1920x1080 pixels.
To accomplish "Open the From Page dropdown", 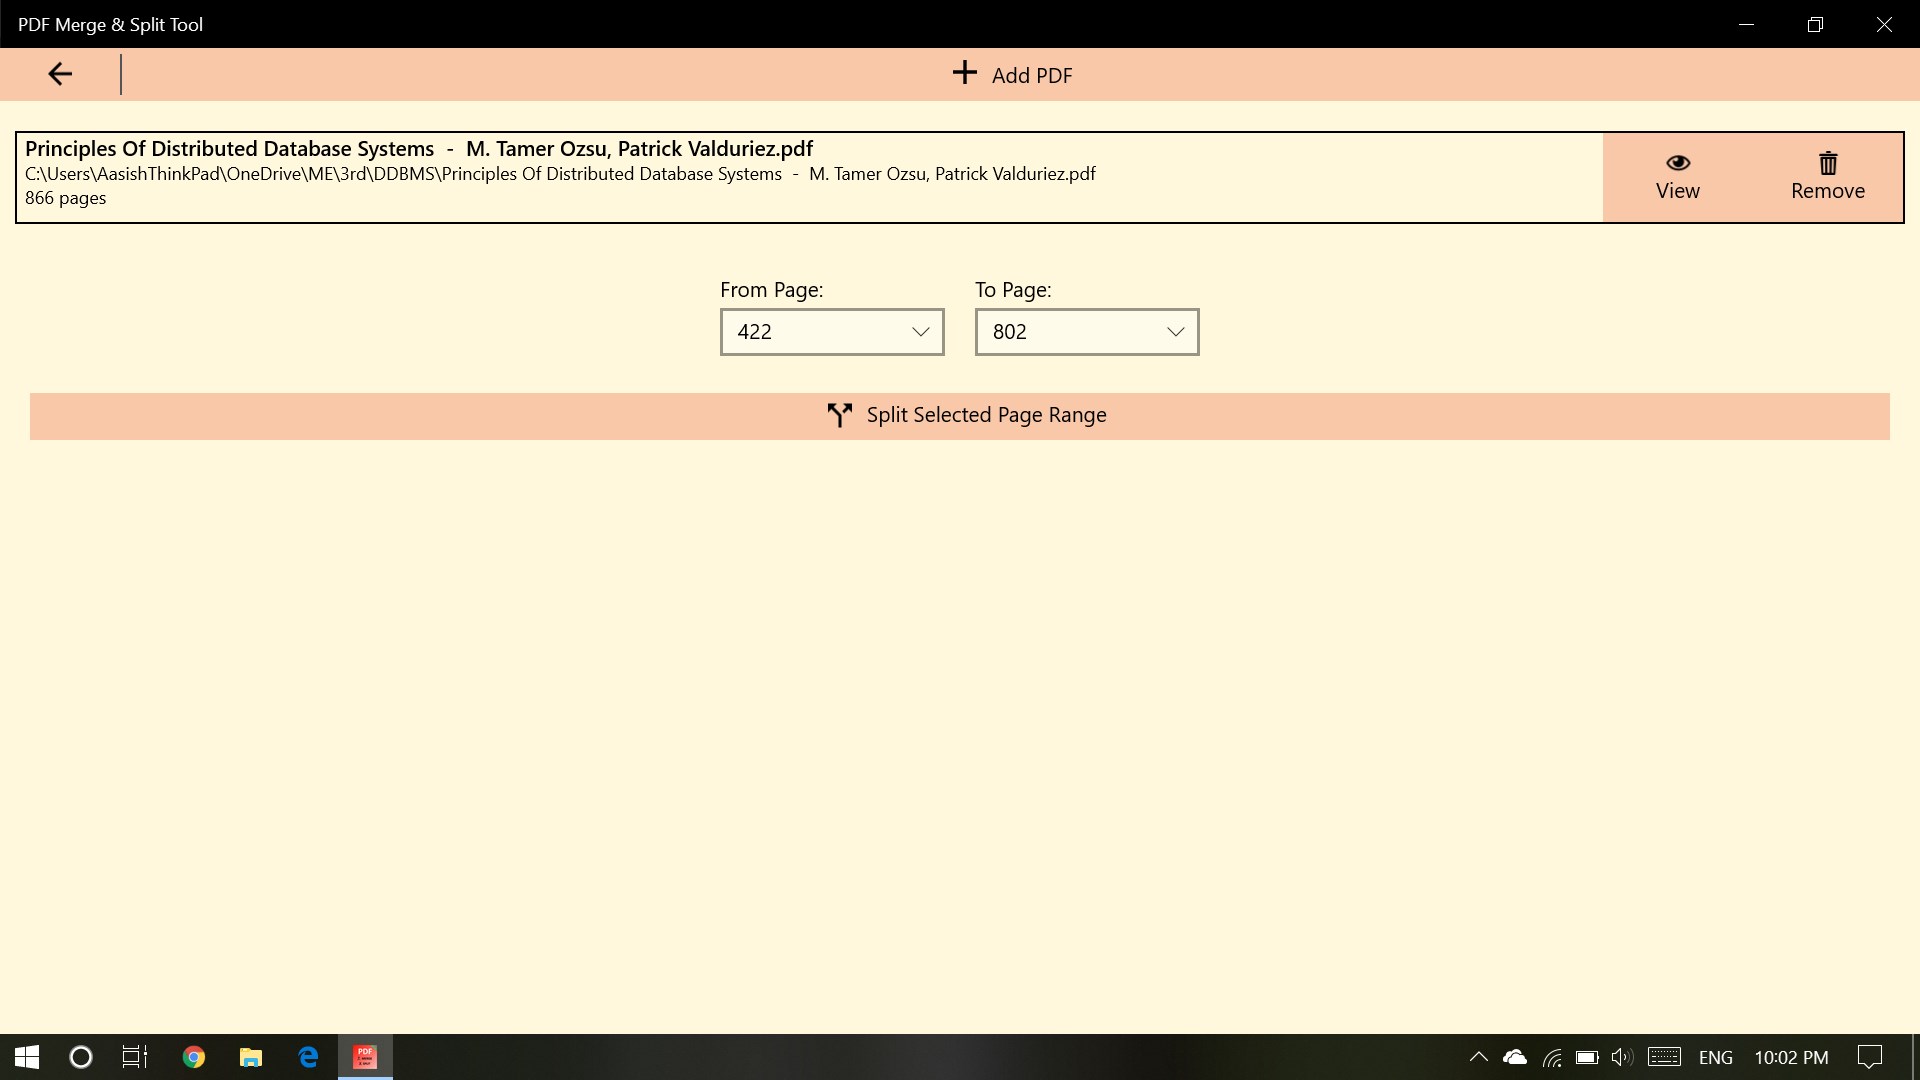I will 831,332.
